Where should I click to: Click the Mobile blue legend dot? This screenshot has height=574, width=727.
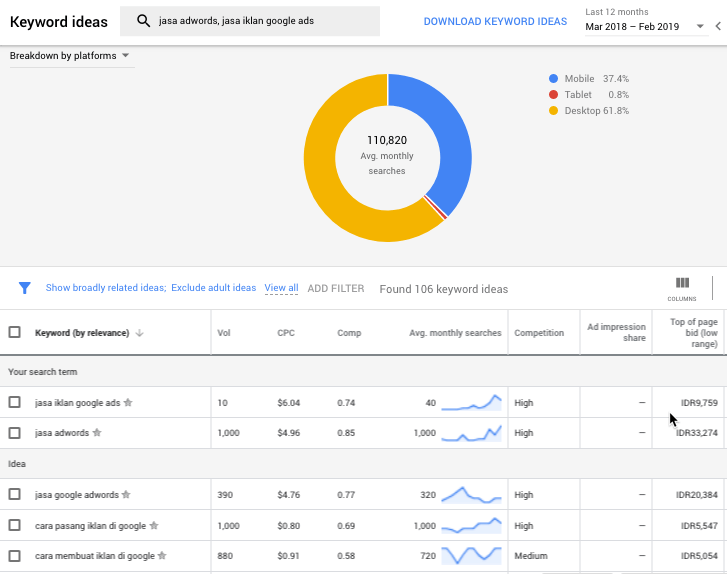[553, 78]
